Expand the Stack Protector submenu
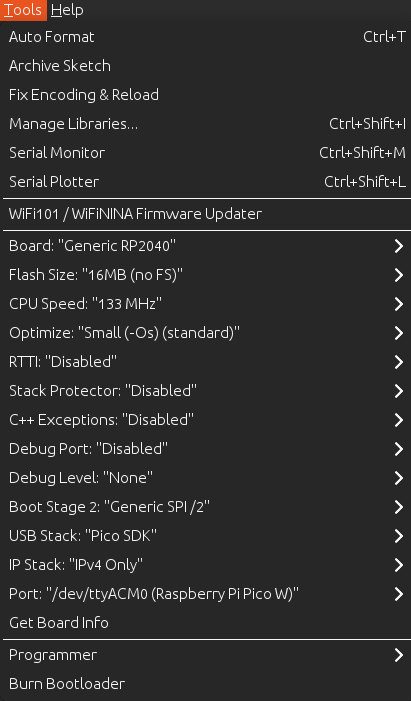Screen dimensions: 411x701 coord(205,391)
